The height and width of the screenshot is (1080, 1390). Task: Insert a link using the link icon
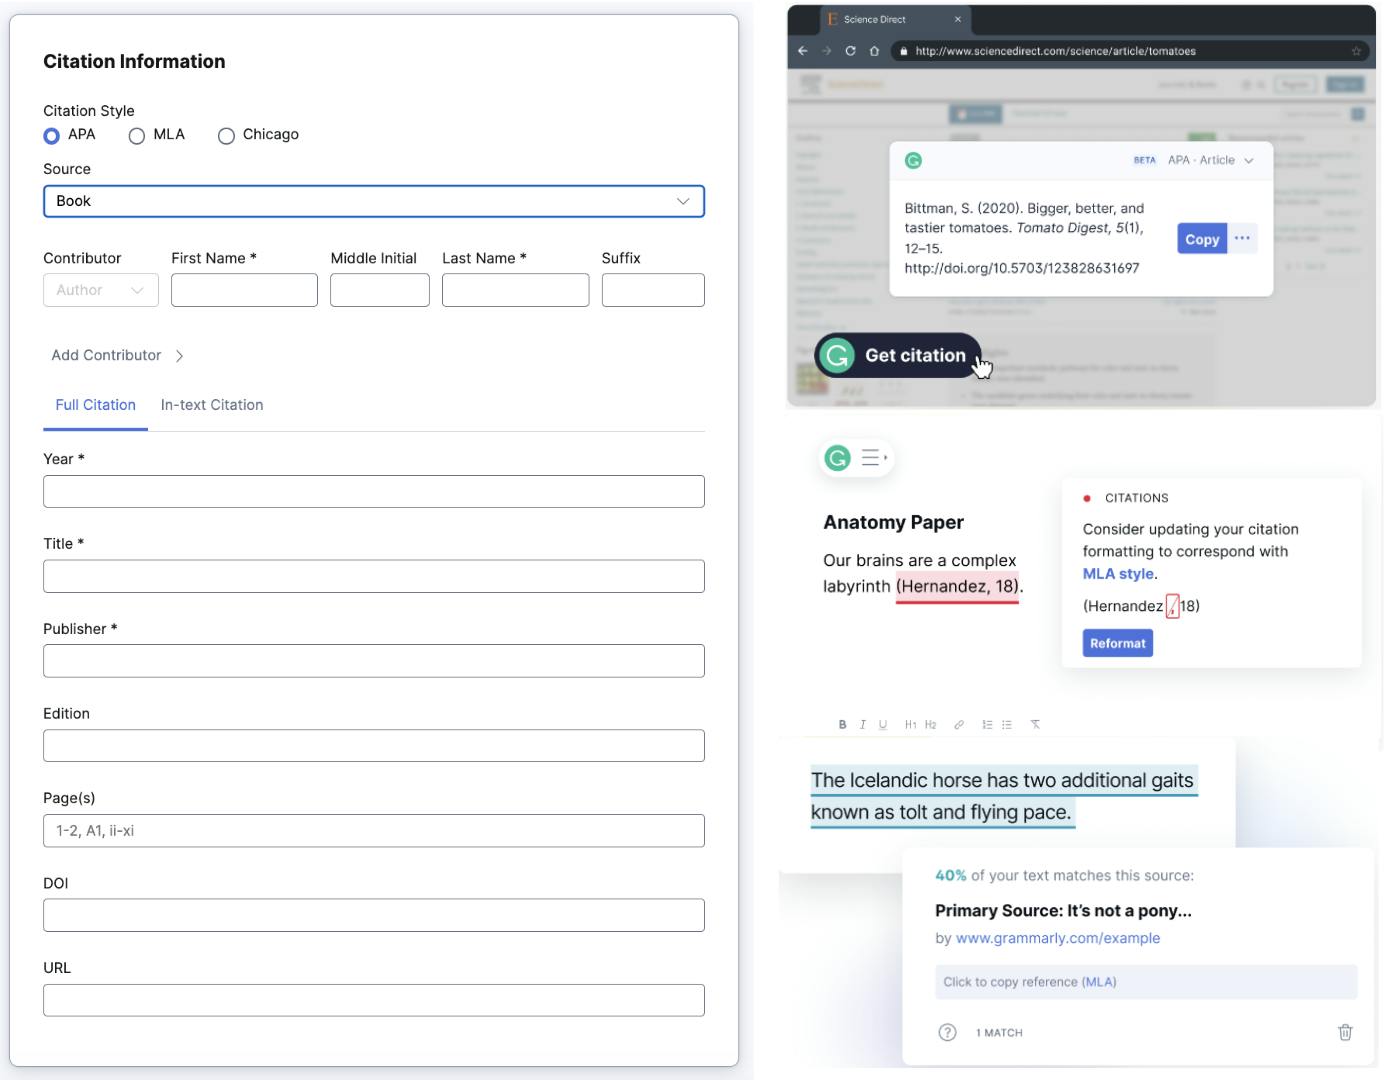[959, 725]
